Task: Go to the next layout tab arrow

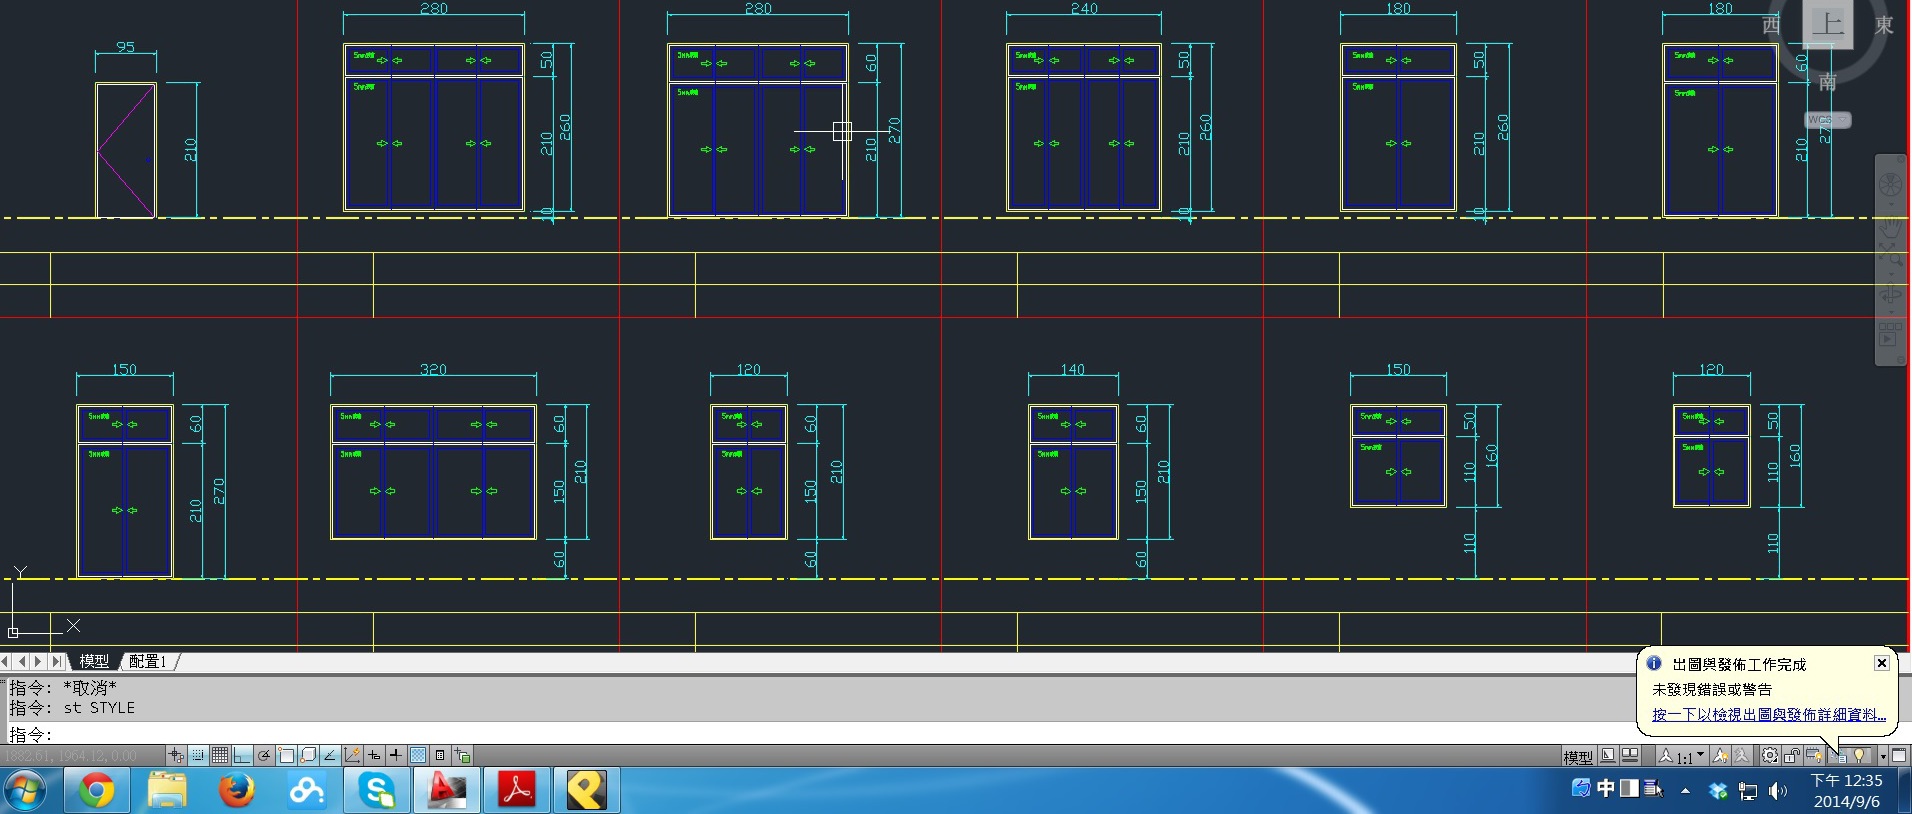Action: coord(39,661)
